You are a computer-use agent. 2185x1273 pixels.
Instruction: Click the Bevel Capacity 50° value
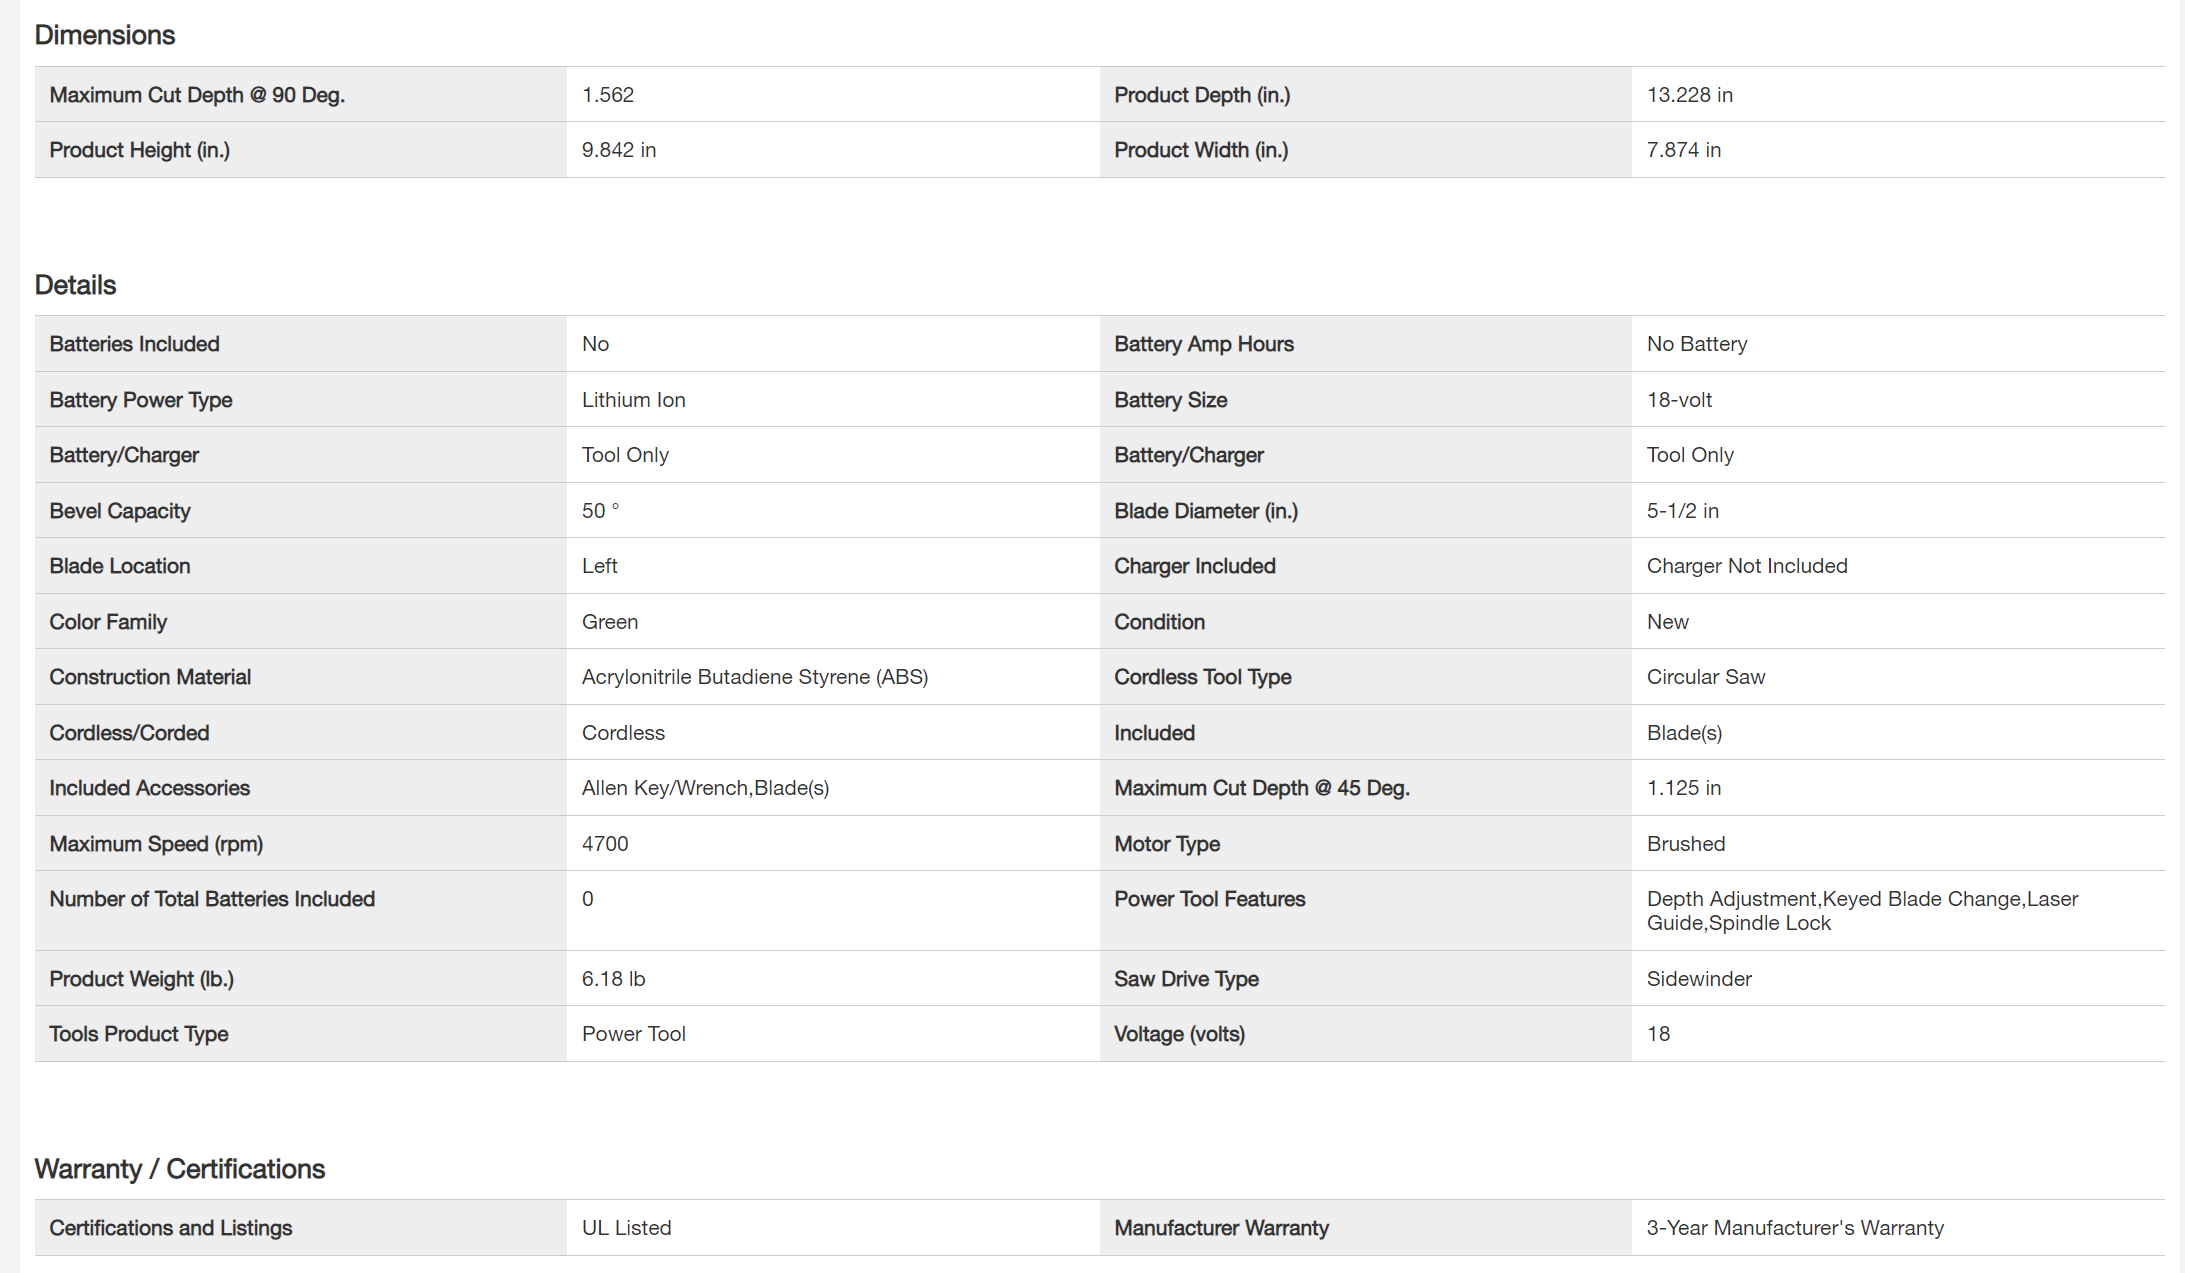600,511
